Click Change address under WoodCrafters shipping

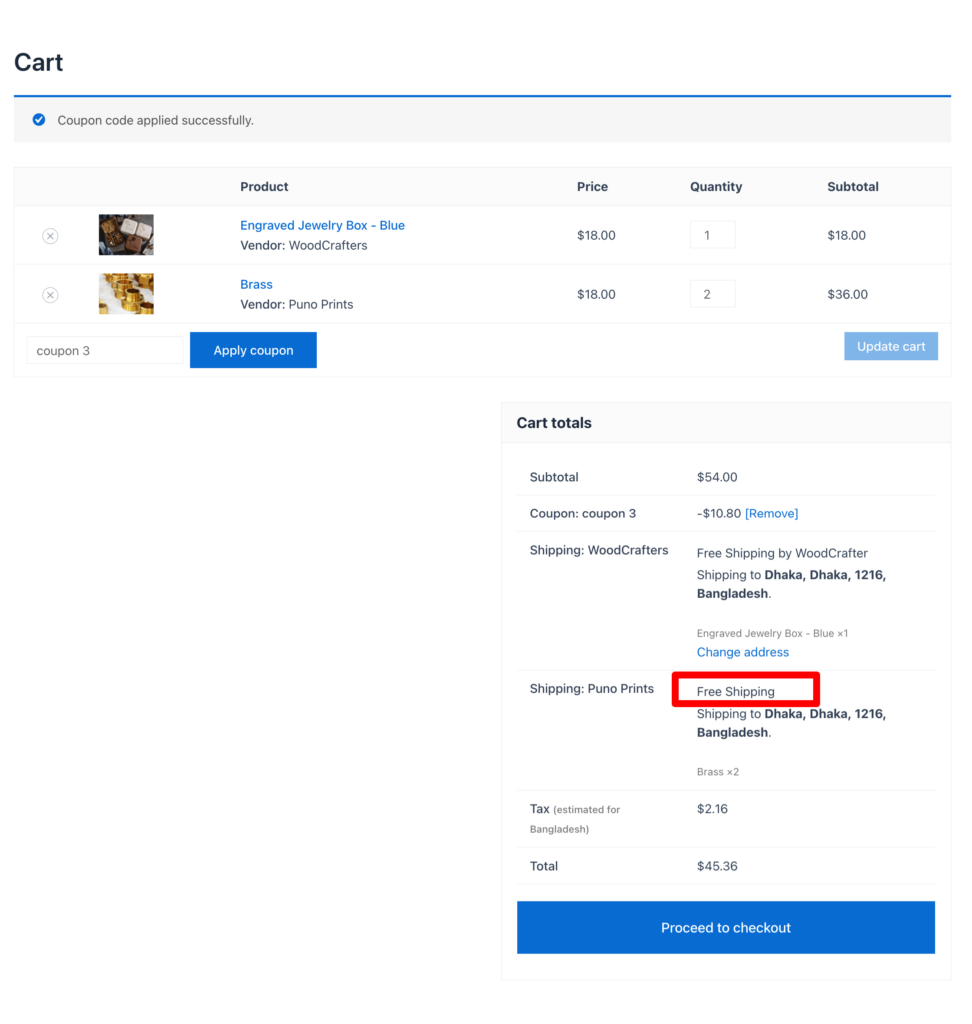[743, 652]
